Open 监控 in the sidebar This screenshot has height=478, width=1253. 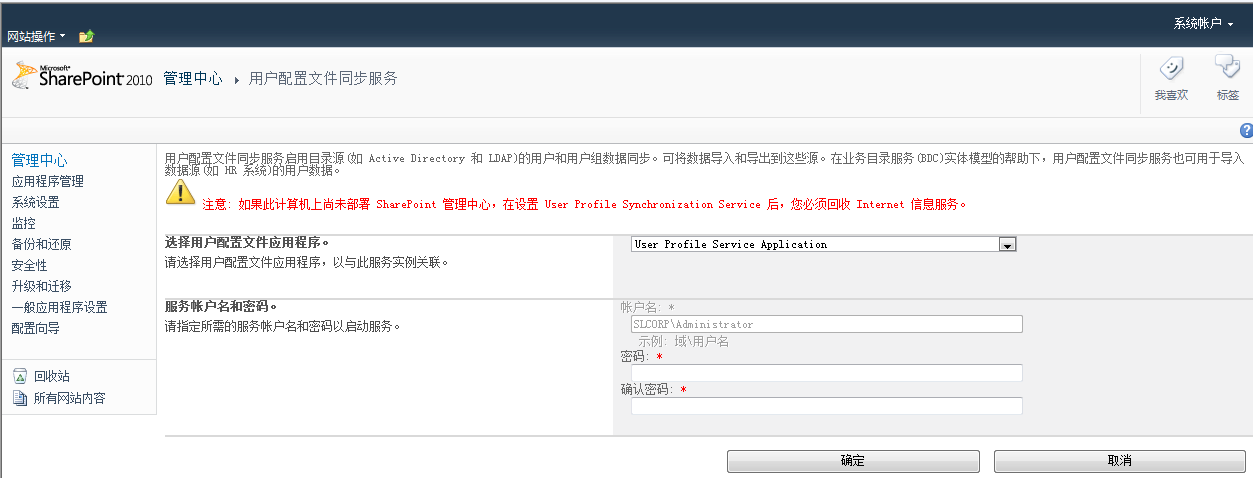click(23, 223)
